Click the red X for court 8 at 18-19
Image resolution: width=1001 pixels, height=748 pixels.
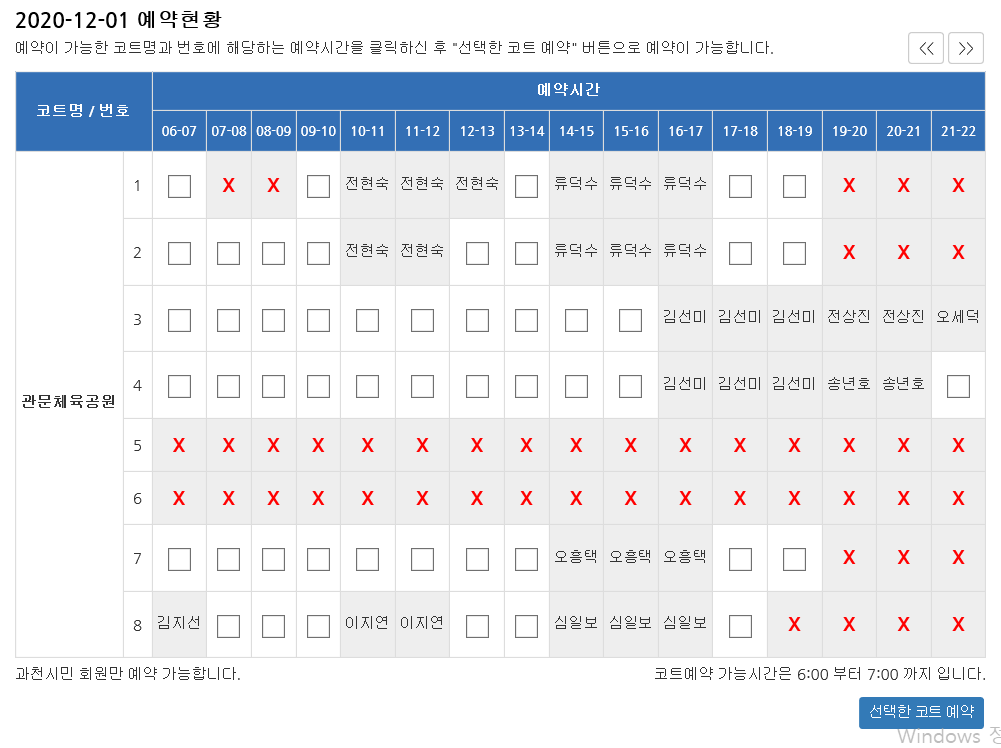tap(794, 625)
